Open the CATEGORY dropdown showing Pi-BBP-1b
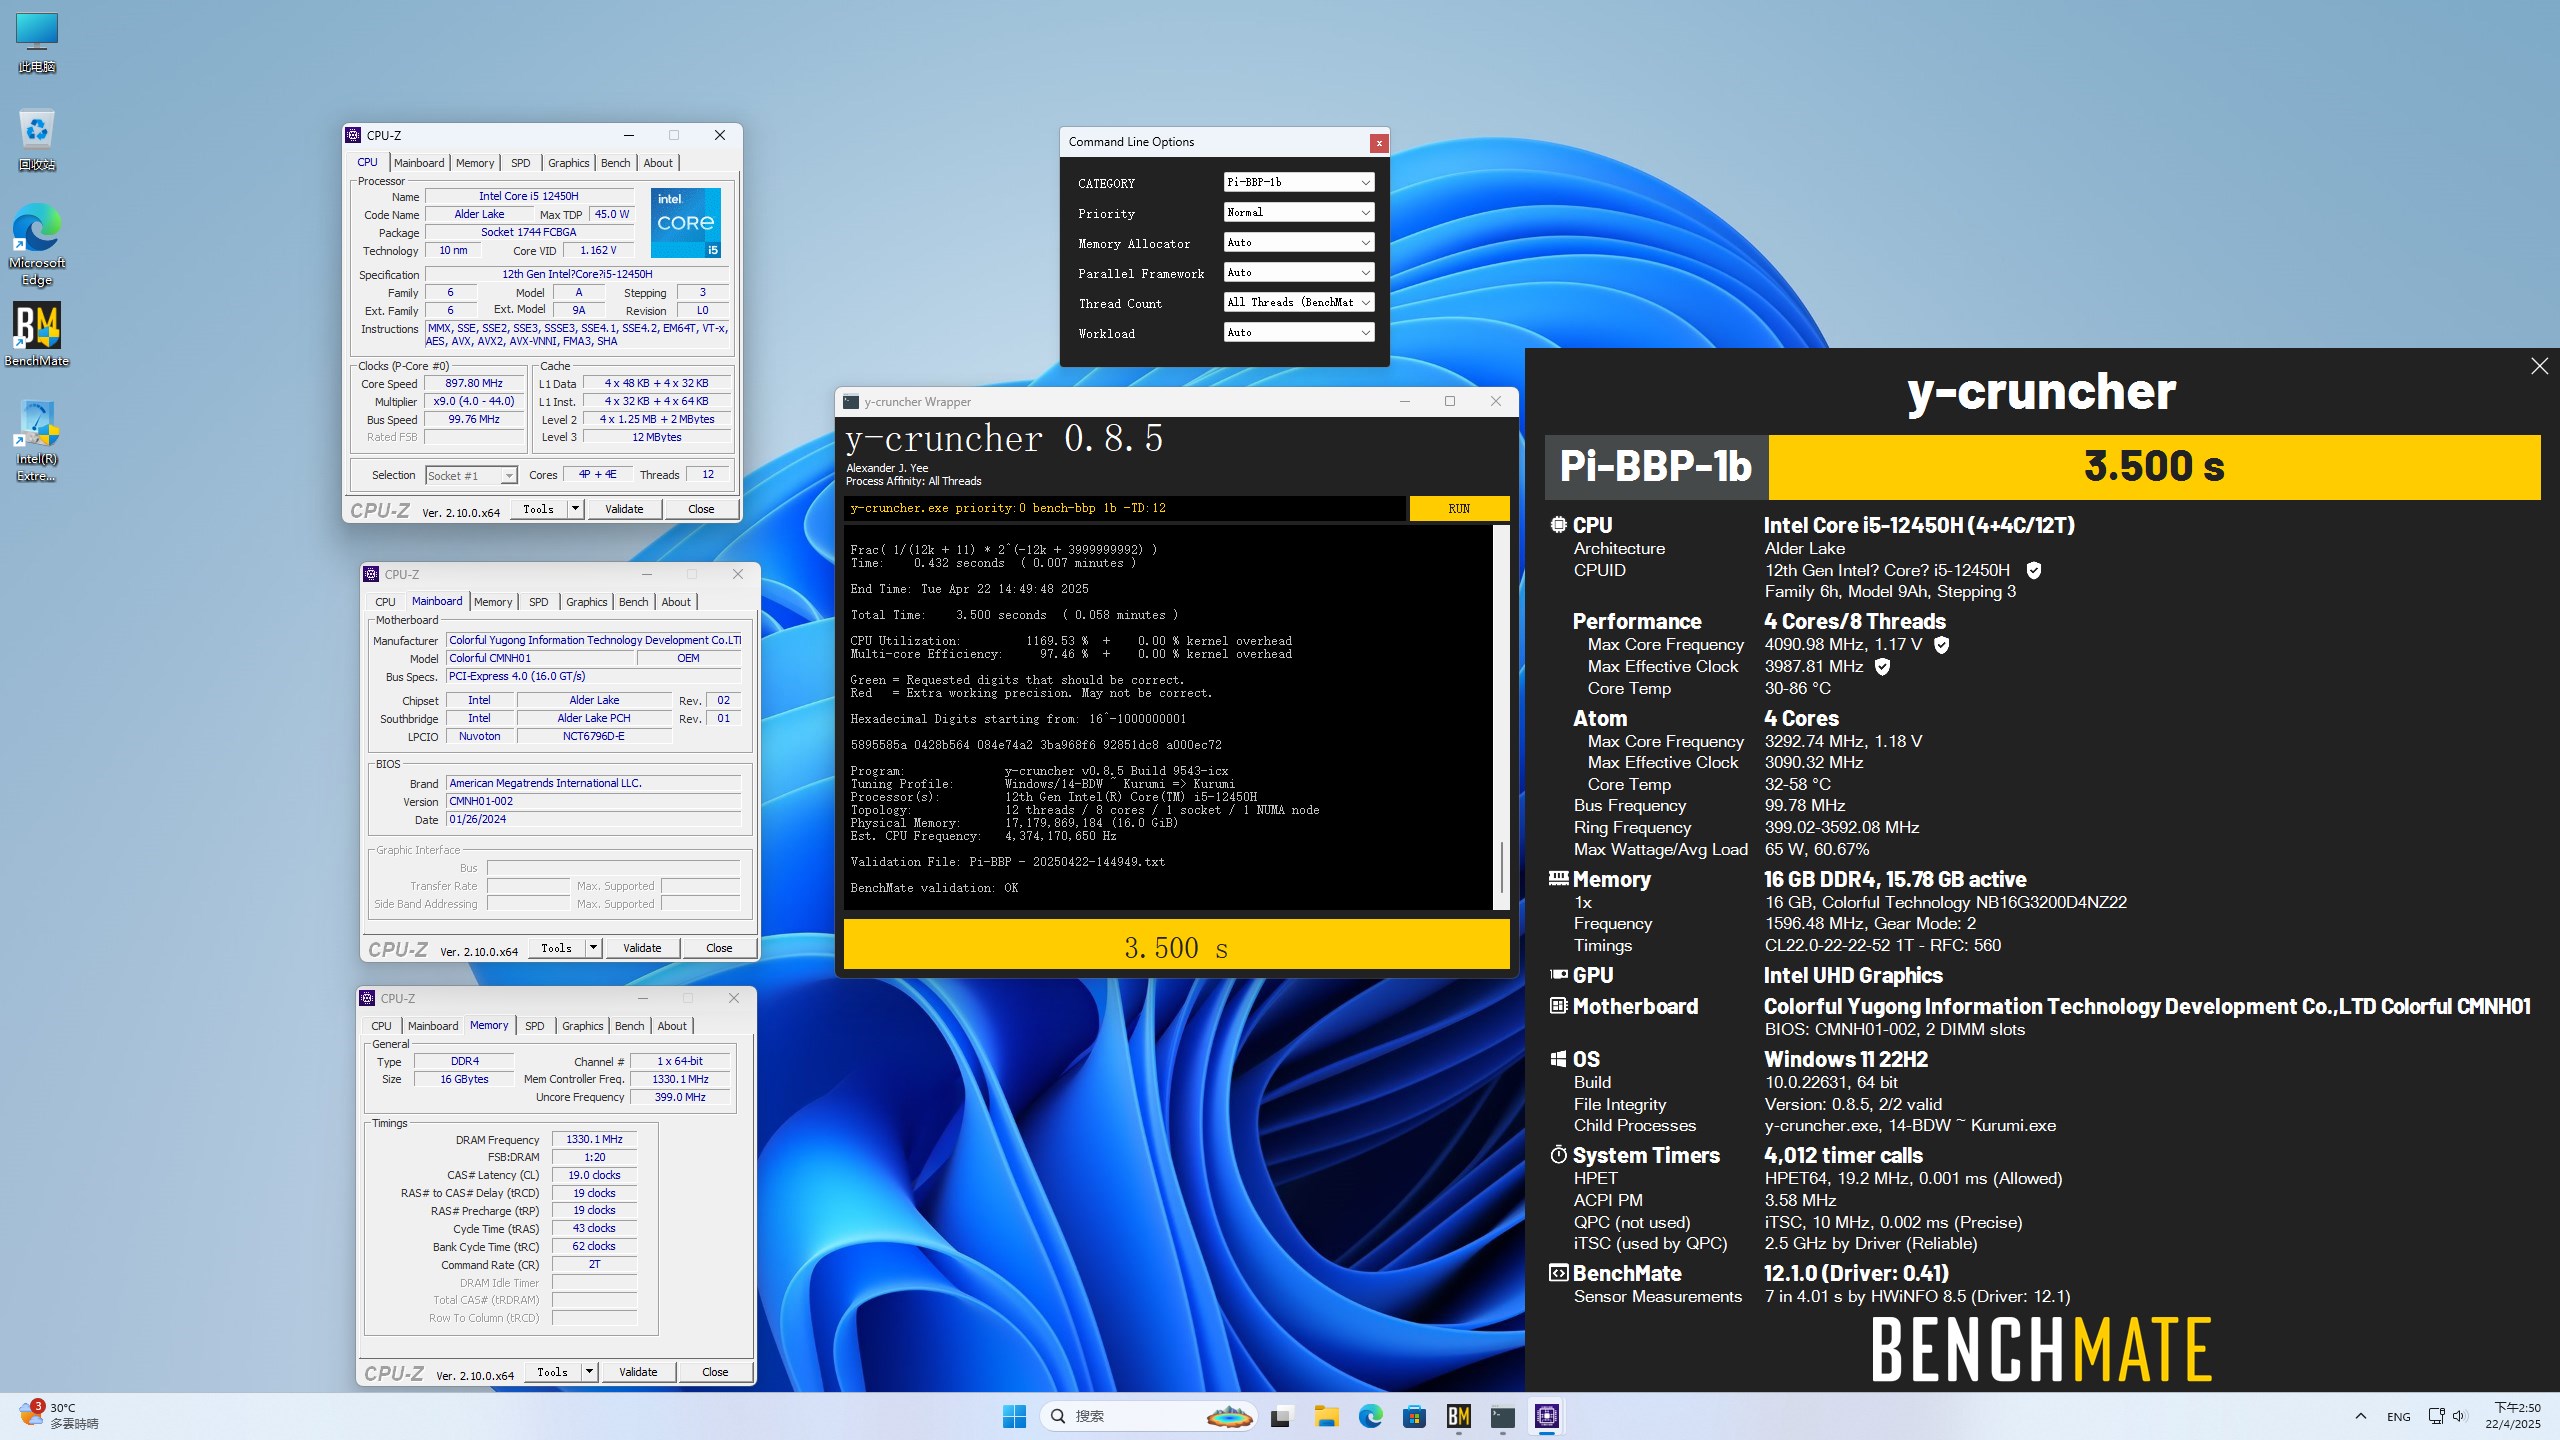This screenshot has width=2560, height=1440. click(x=1299, y=182)
